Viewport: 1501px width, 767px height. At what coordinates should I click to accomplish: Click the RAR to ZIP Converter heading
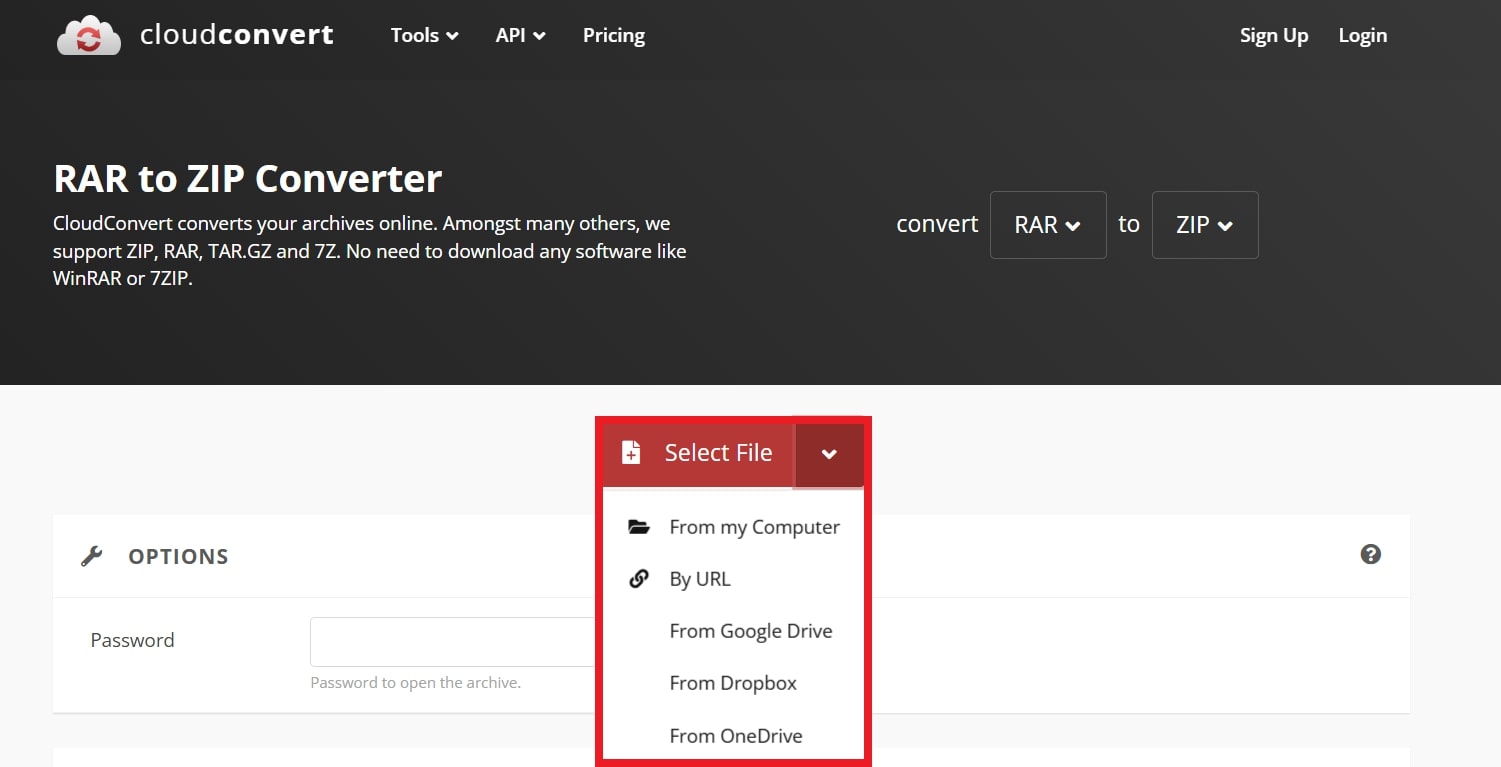[x=248, y=179]
